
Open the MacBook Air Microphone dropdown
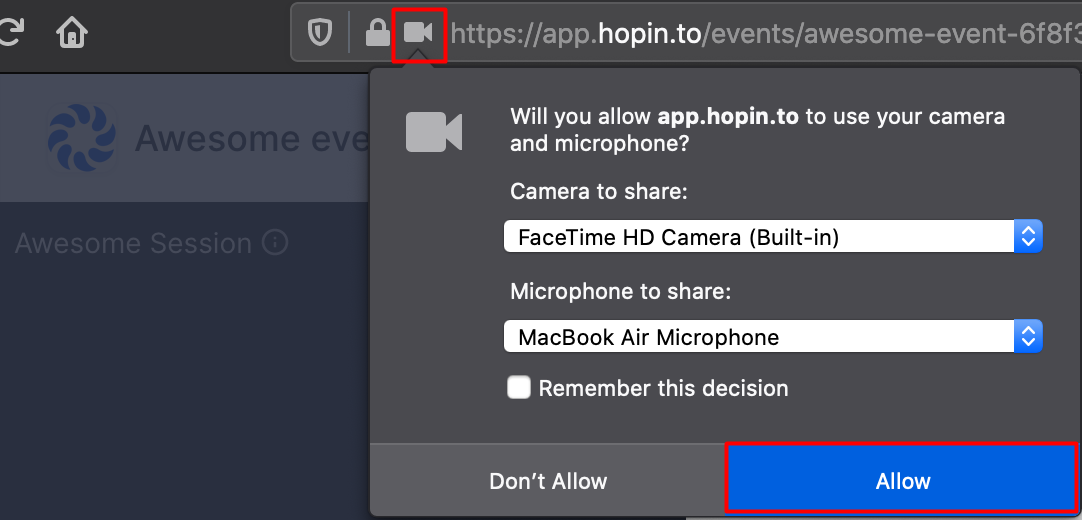(x=773, y=336)
